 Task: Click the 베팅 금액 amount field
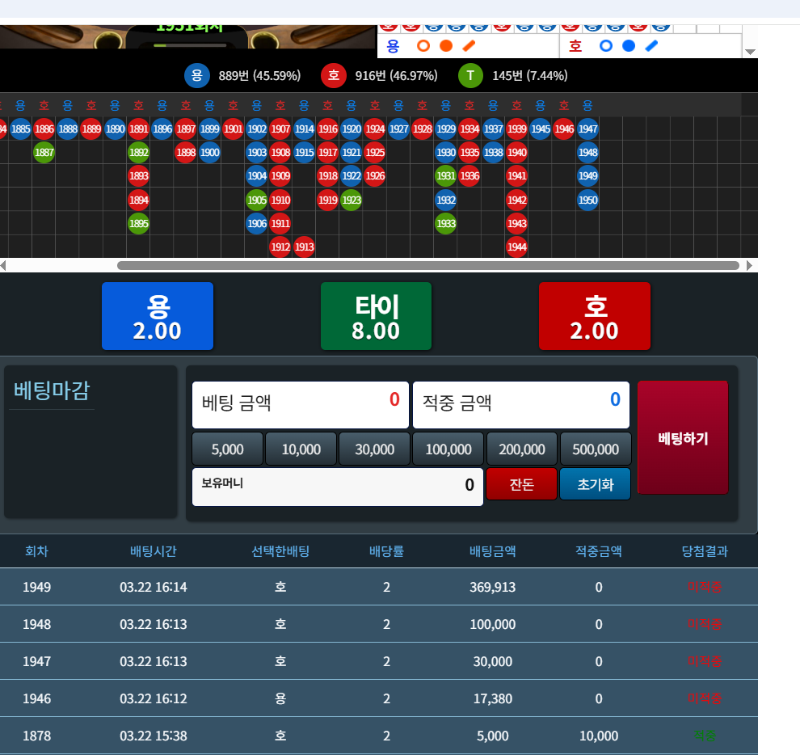300,404
